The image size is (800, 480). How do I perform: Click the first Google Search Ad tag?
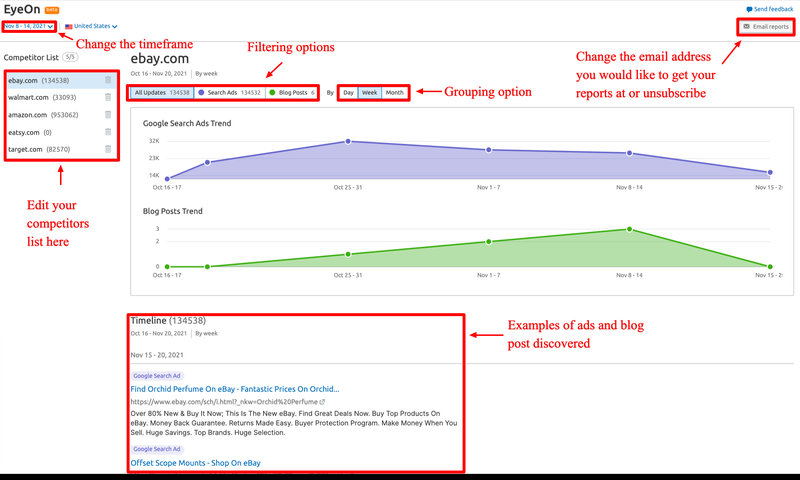point(157,375)
